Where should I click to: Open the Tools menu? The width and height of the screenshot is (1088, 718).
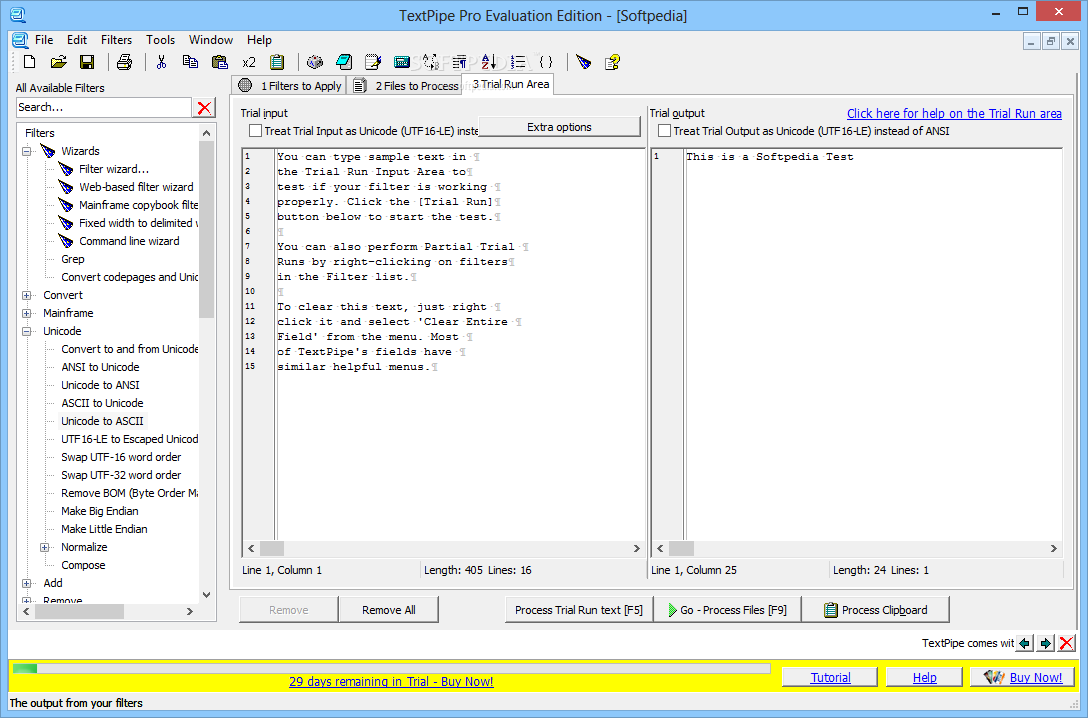tap(160, 40)
